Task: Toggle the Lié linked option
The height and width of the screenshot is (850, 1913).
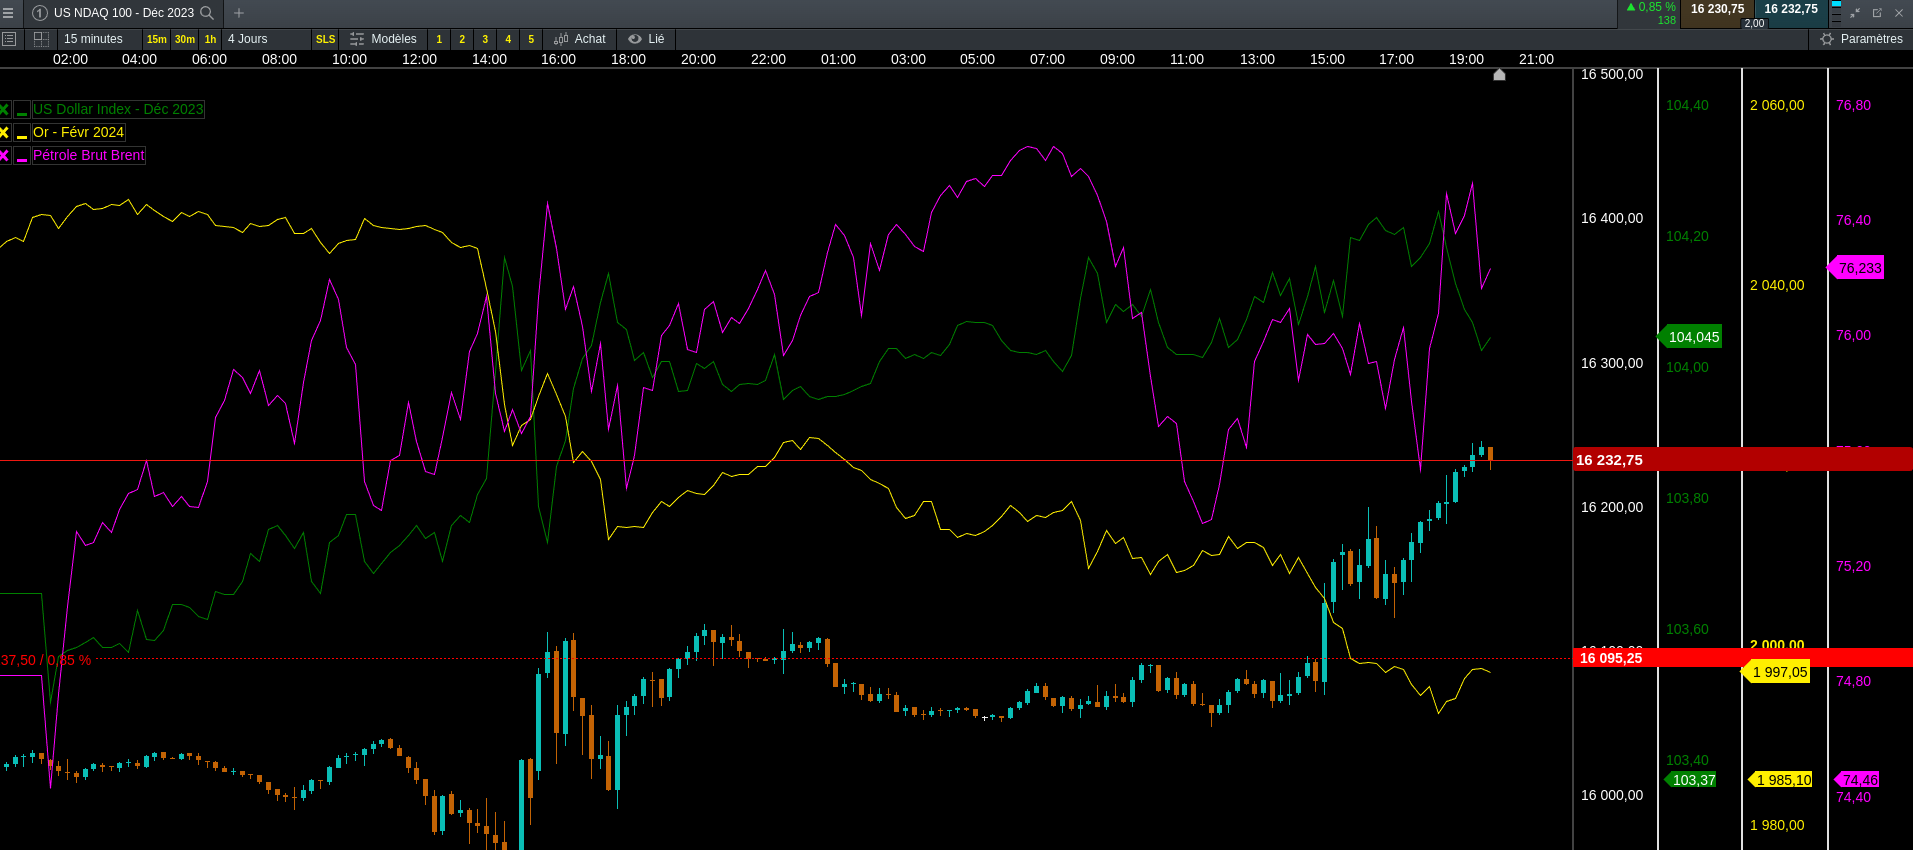Action: click(647, 39)
